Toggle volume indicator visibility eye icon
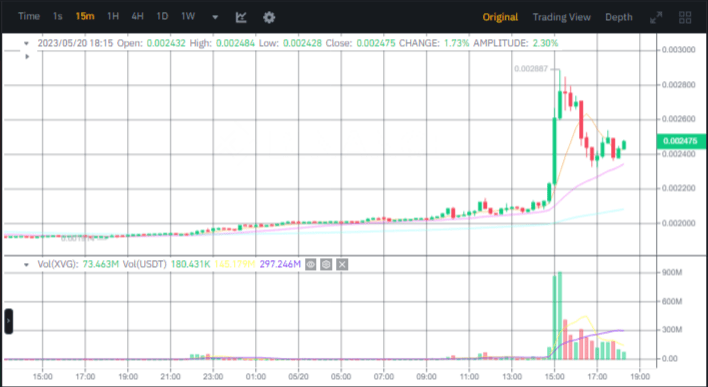This screenshot has height=387, width=708. click(x=310, y=265)
